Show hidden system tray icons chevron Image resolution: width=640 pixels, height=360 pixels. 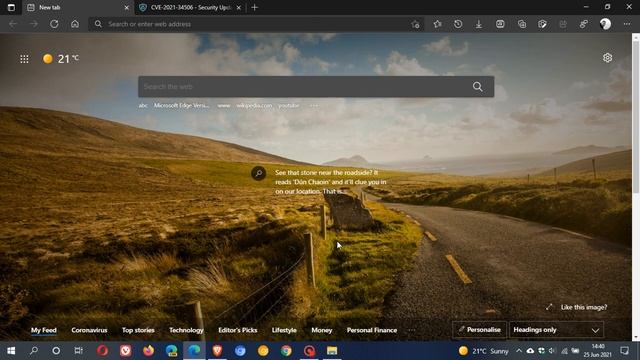(x=519, y=351)
